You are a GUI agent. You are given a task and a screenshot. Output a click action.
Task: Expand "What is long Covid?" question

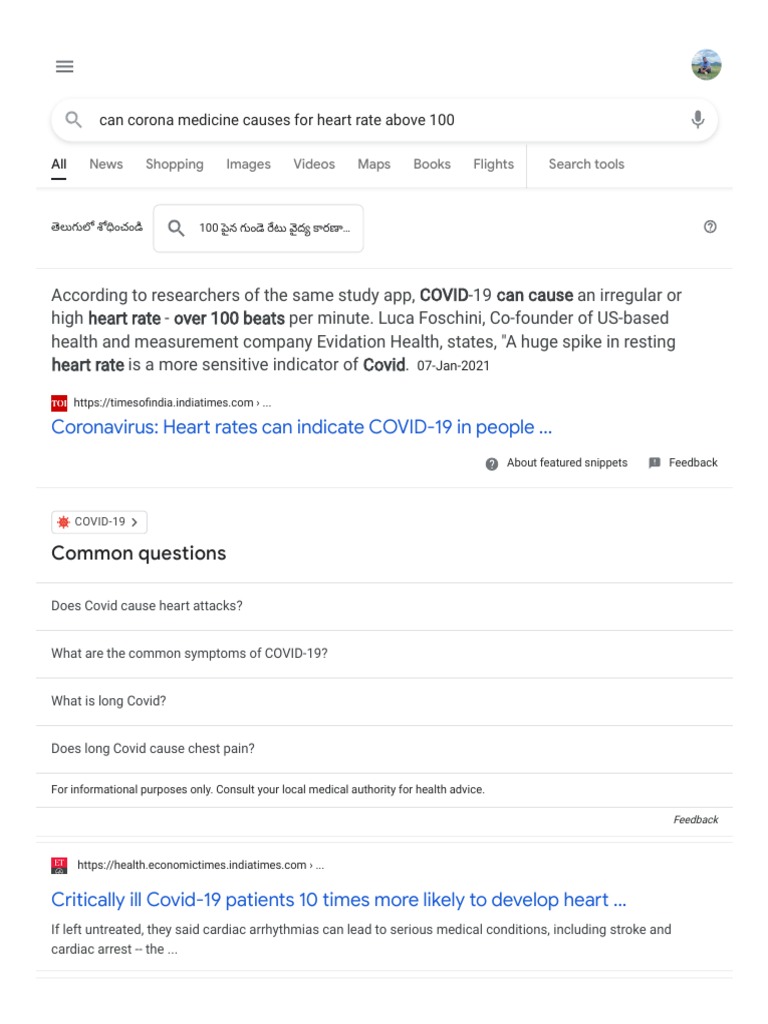[x=109, y=701]
